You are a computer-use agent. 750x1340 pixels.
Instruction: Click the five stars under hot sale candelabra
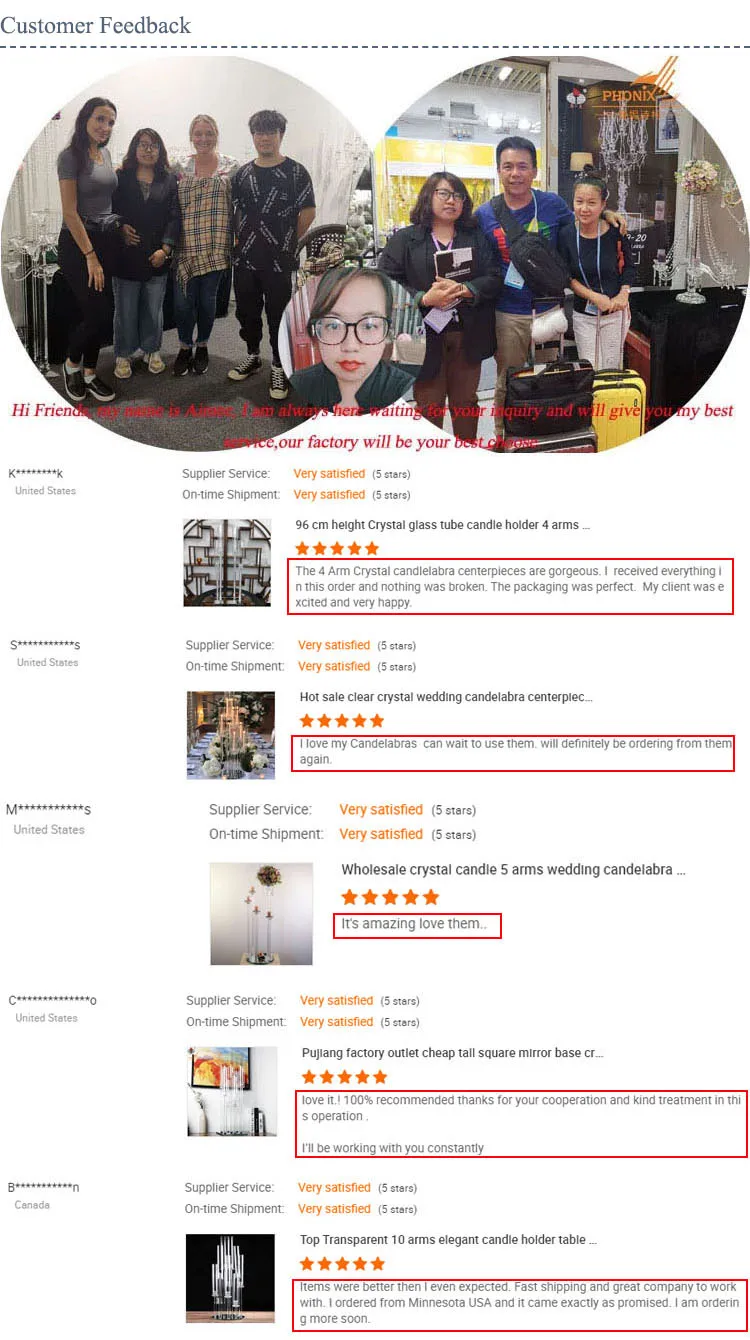[342, 720]
